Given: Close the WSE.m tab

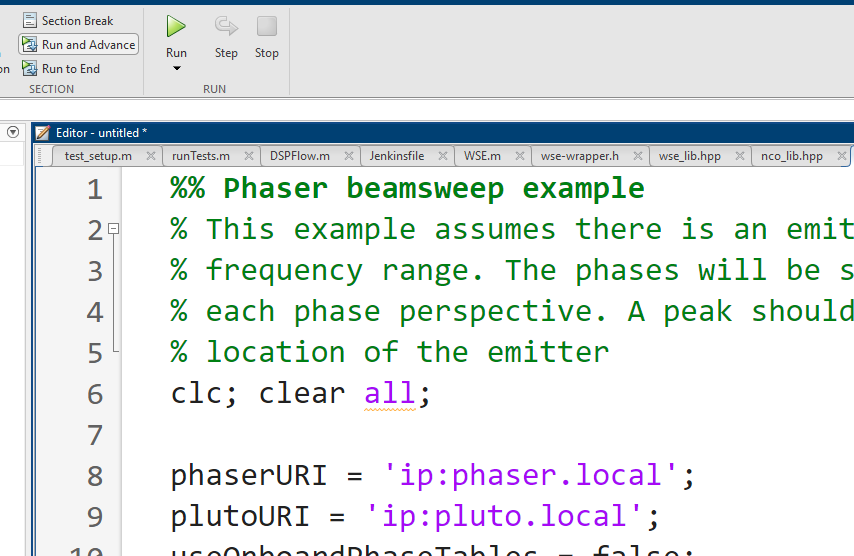Looking at the screenshot, I should [x=520, y=156].
